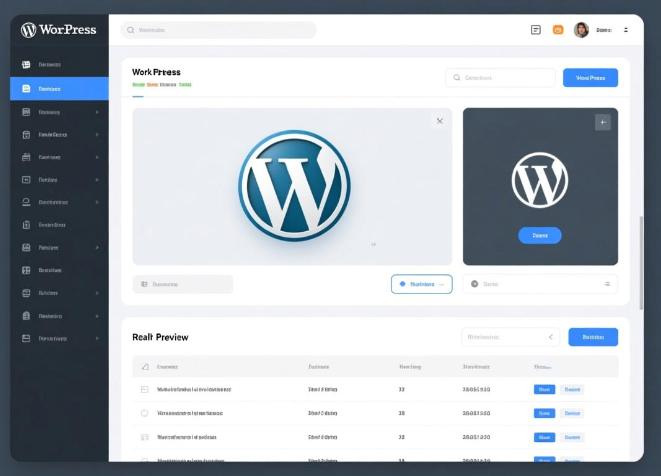Toggle the third table row's checkbox
The image size is (661, 476).
coord(145,437)
